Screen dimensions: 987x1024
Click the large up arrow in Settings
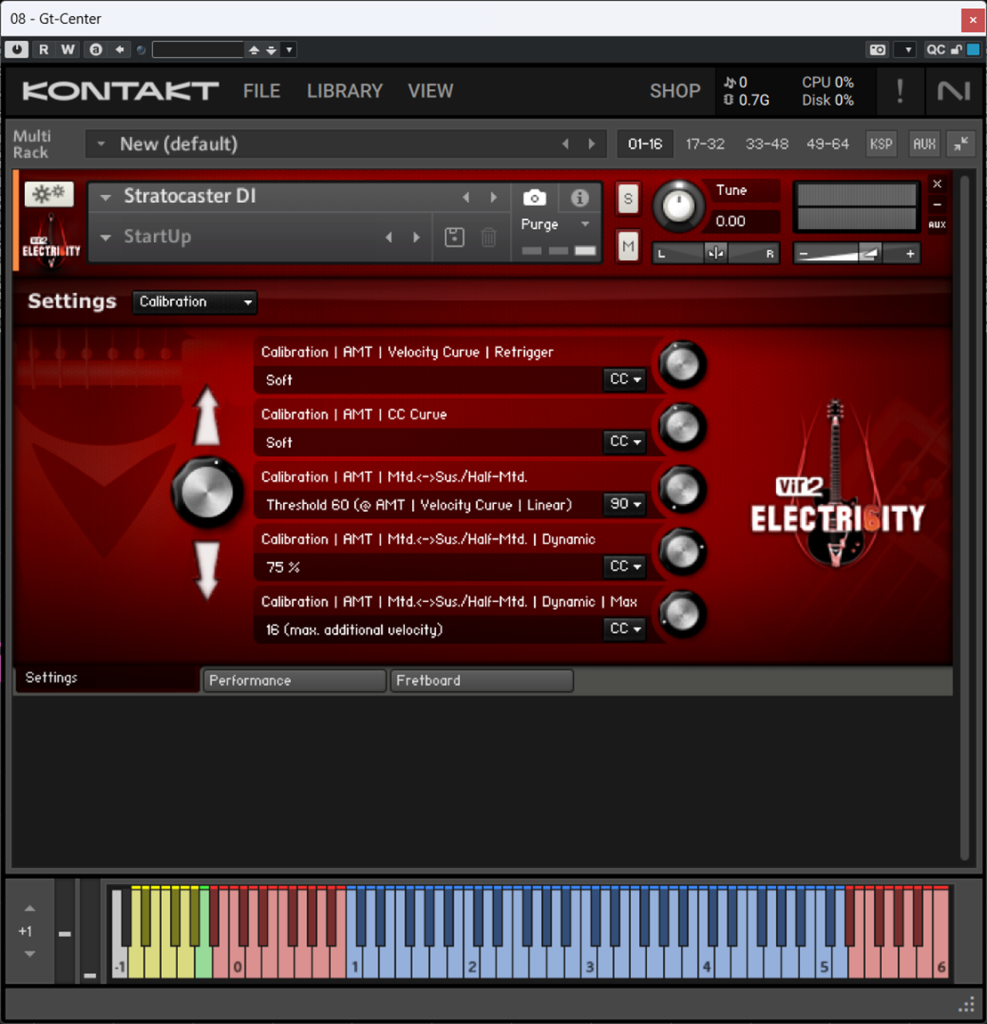pos(207,417)
